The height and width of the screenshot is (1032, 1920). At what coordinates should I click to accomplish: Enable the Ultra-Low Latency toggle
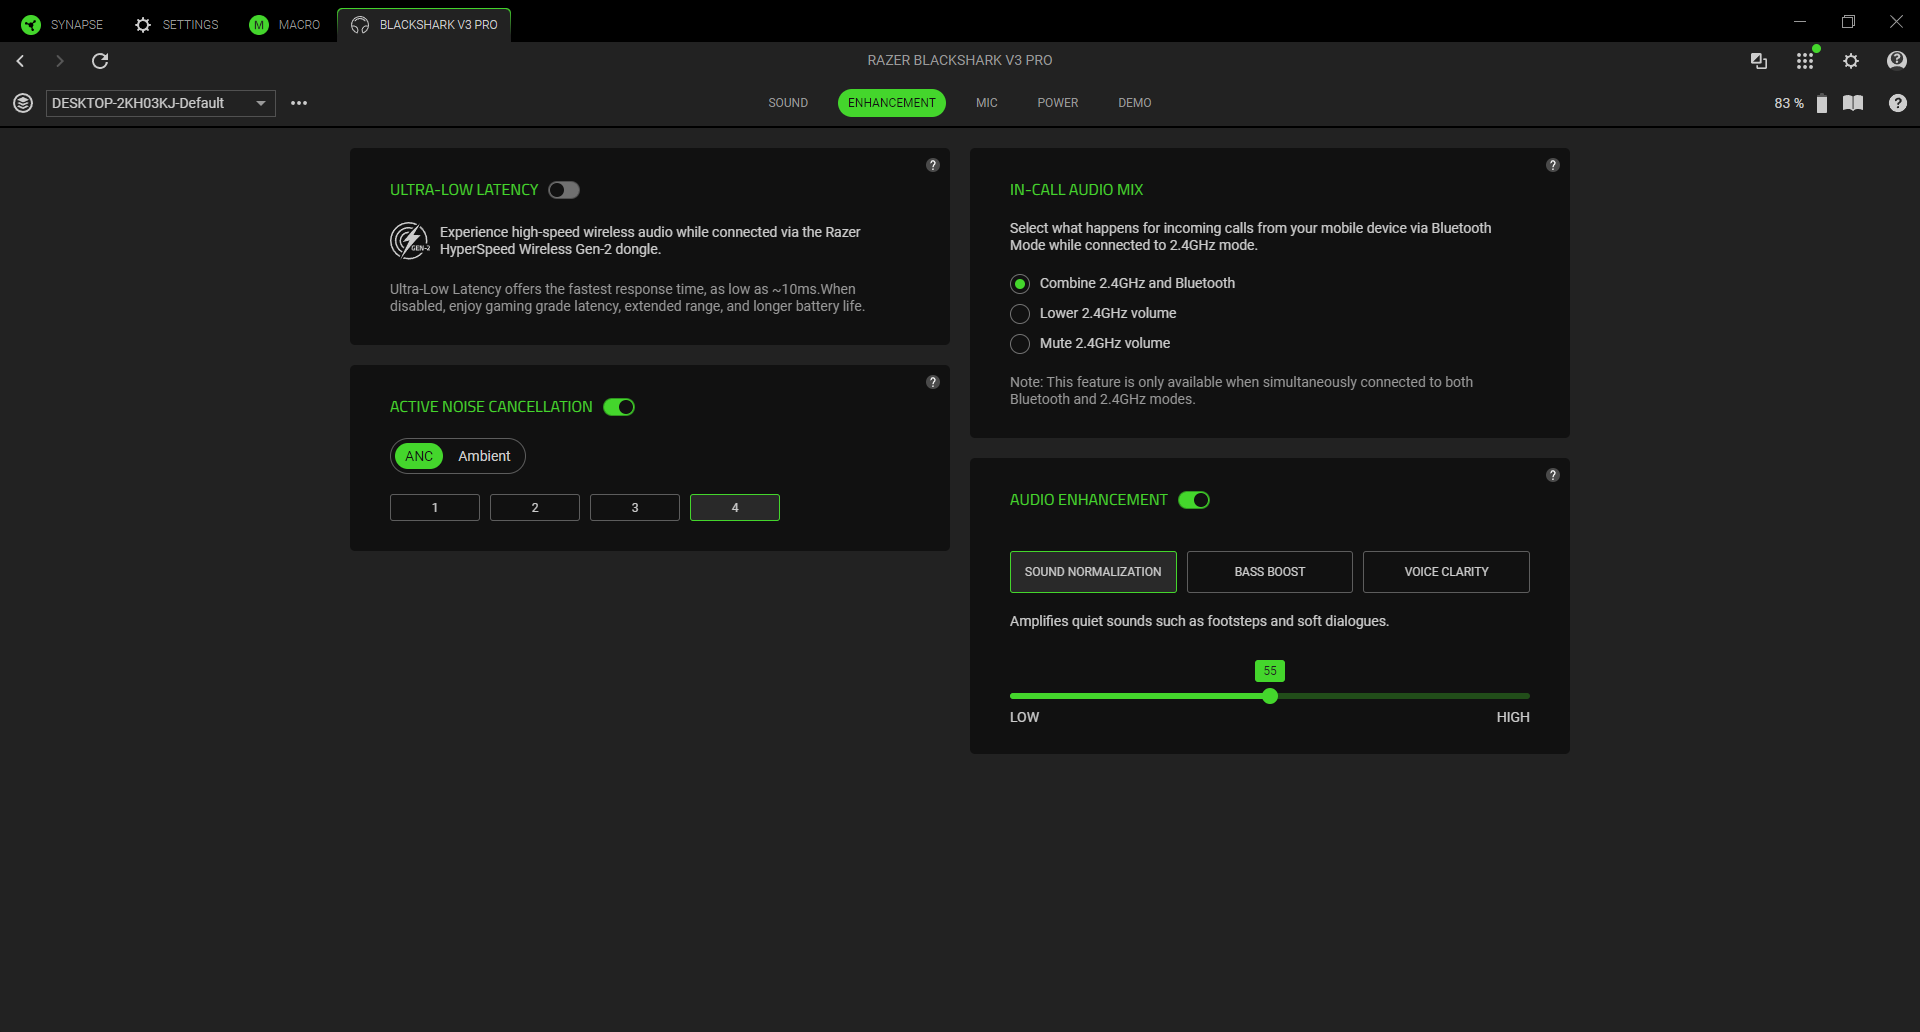click(x=564, y=190)
